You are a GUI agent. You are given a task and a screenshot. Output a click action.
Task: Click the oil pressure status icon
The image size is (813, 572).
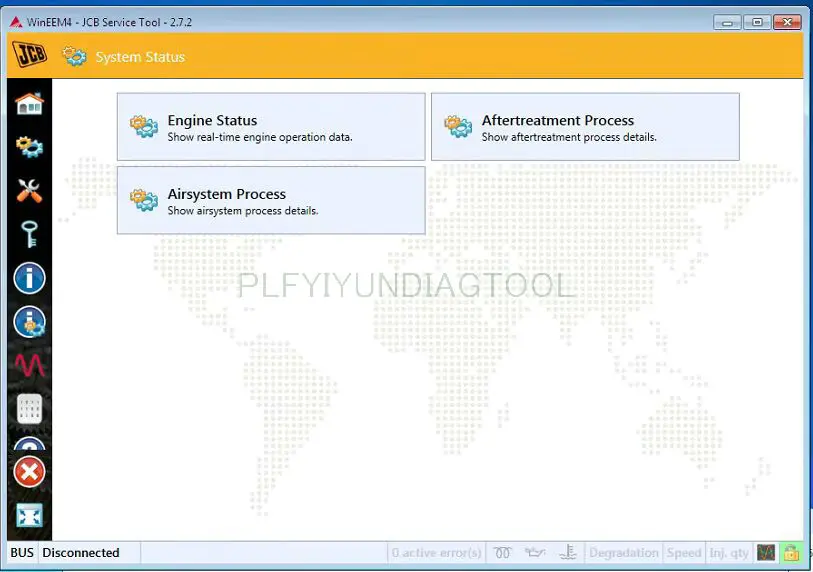click(535, 553)
